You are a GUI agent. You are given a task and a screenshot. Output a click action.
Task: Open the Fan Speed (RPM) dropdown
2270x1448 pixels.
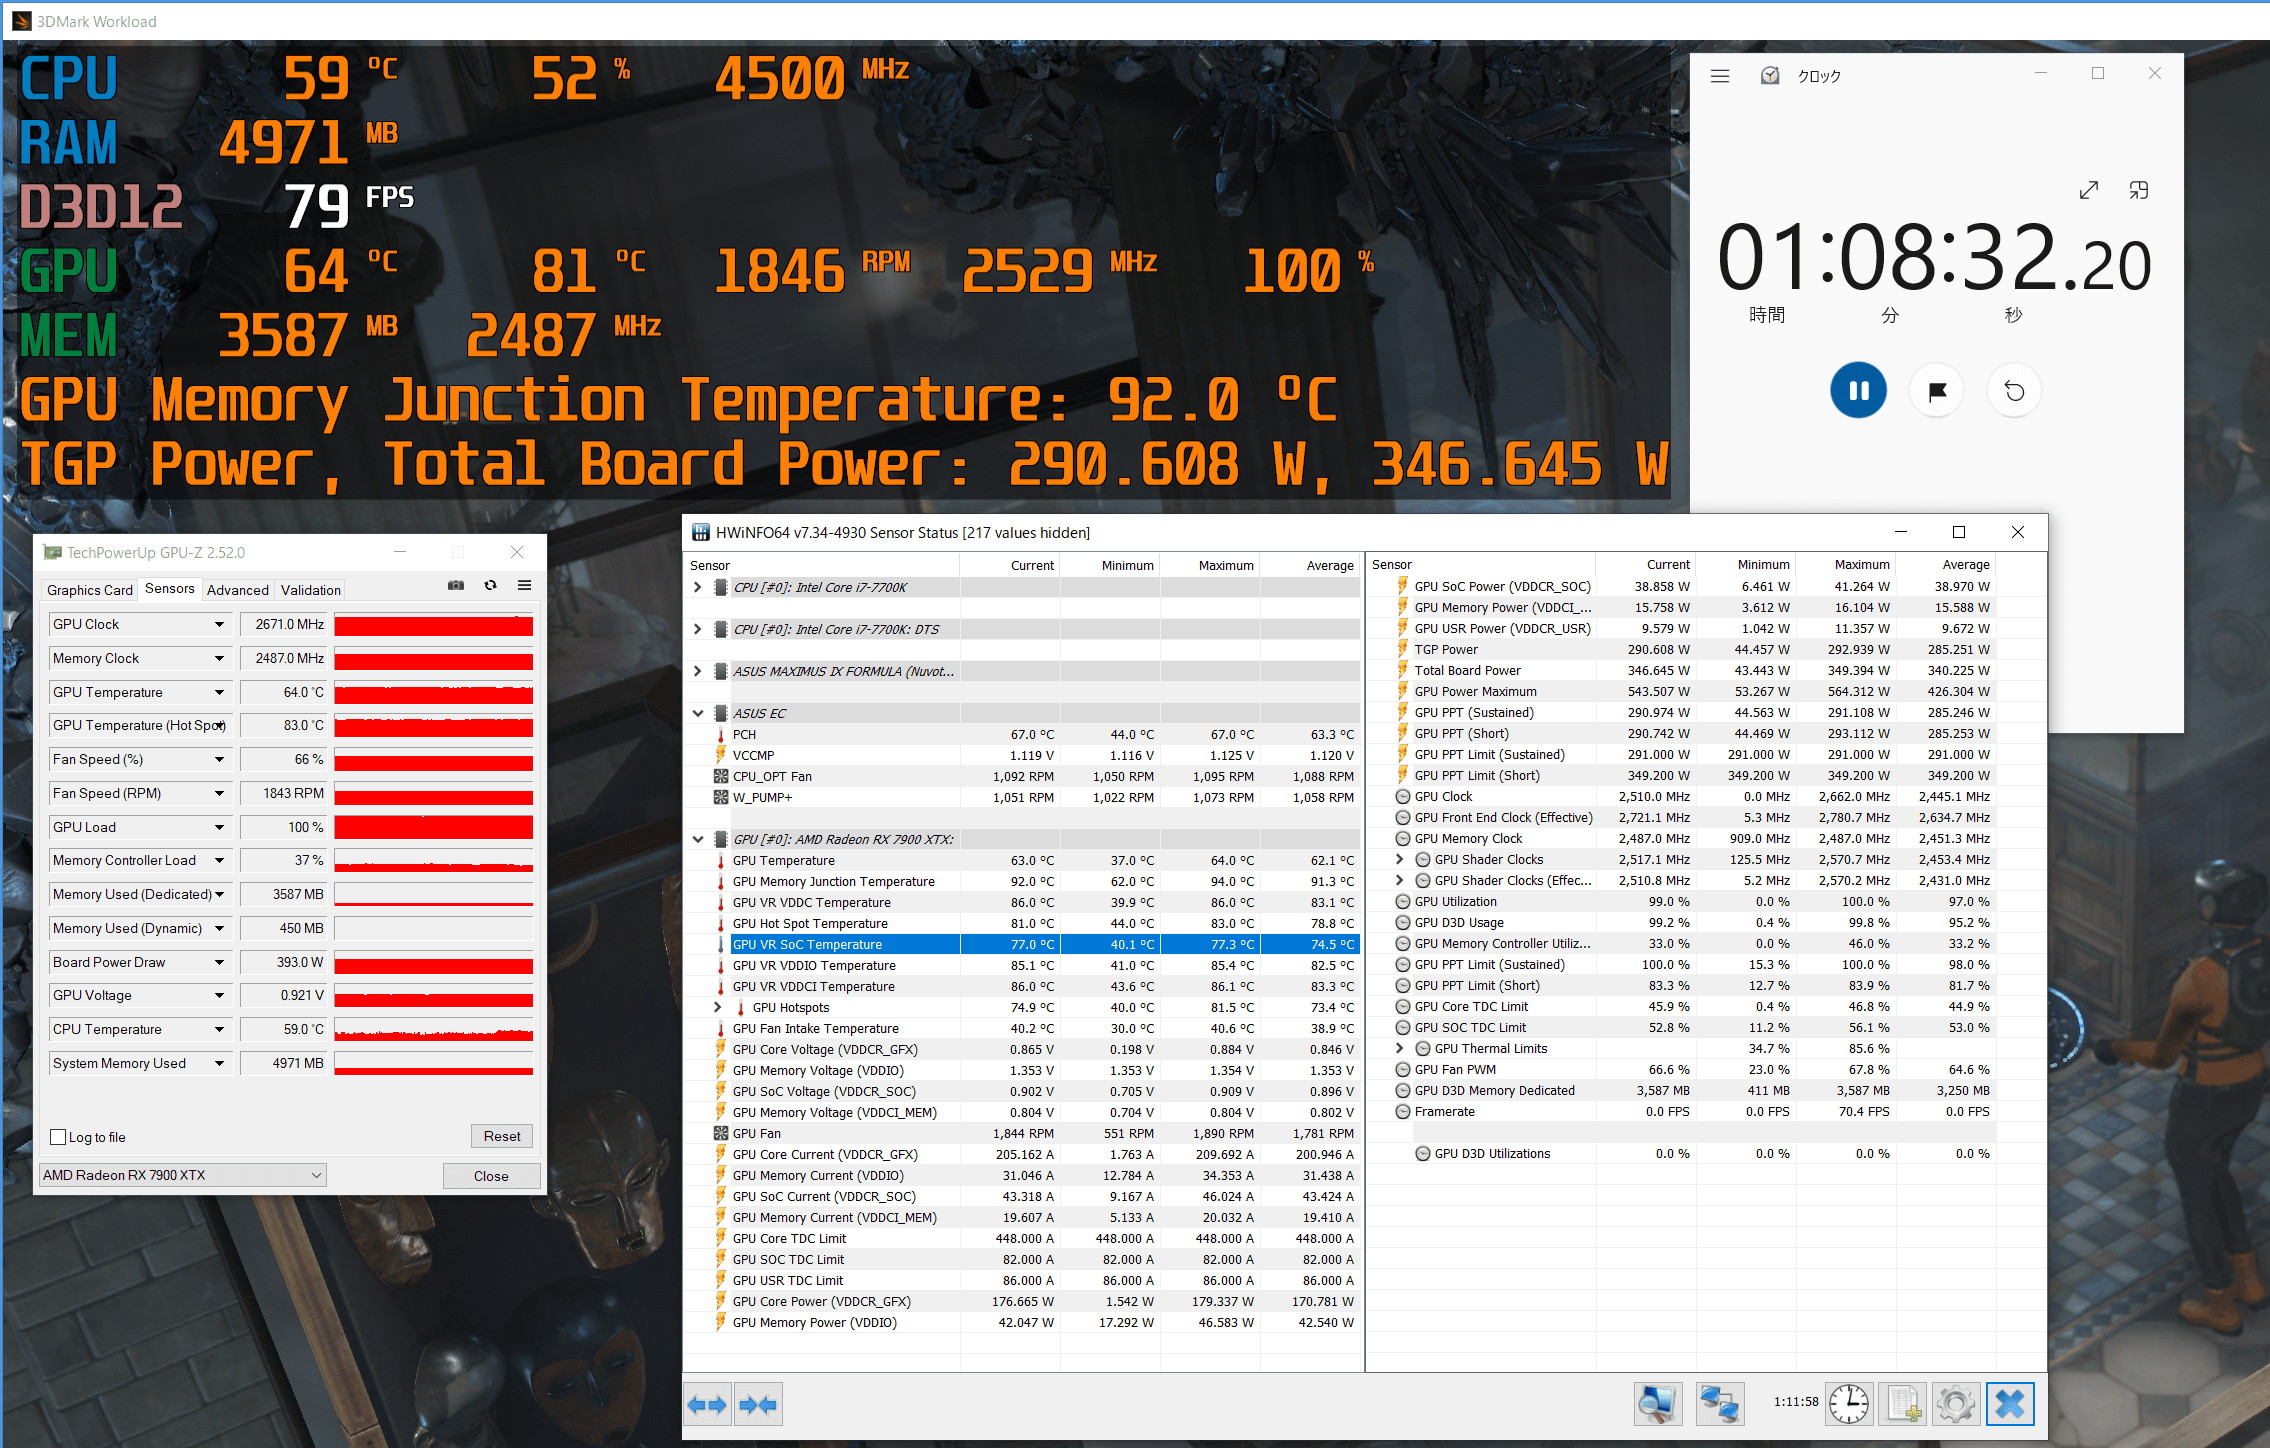[219, 793]
